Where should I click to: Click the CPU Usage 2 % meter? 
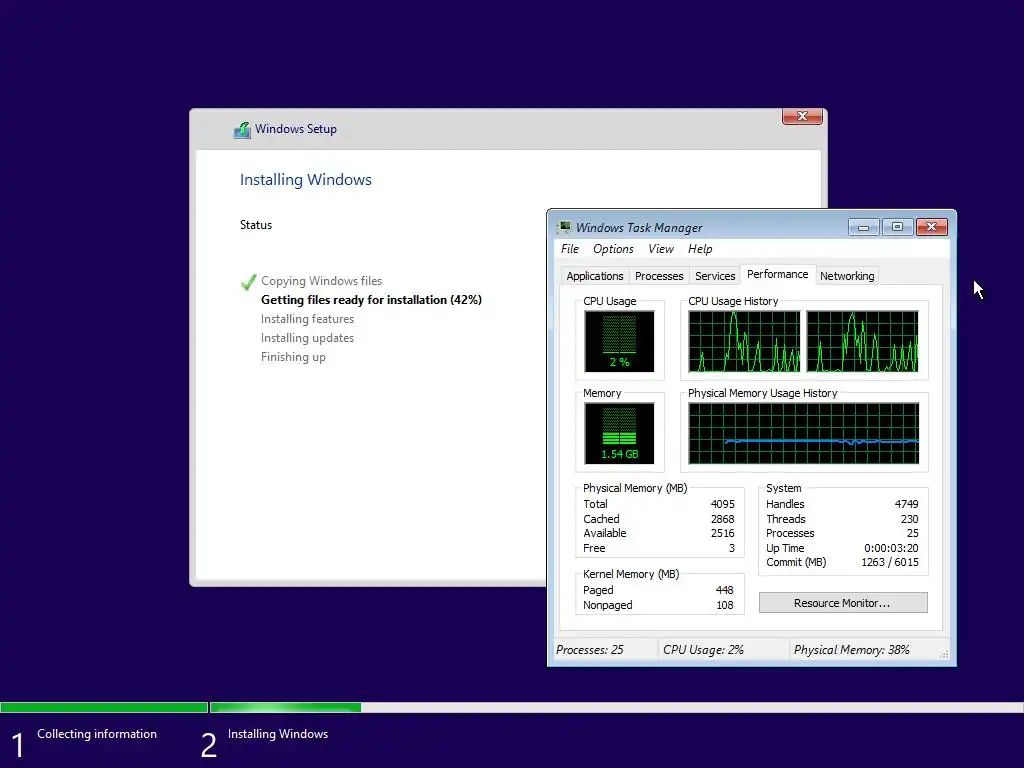point(619,341)
